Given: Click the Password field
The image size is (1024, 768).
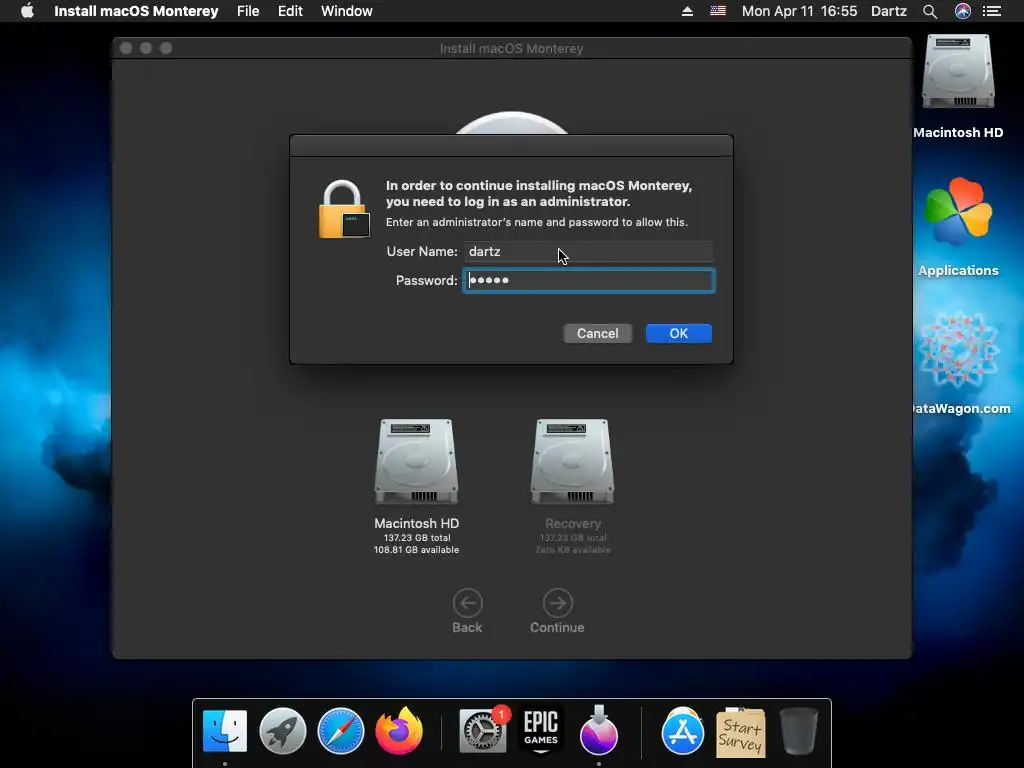Looking at the screenshot, I should point(588,280).
